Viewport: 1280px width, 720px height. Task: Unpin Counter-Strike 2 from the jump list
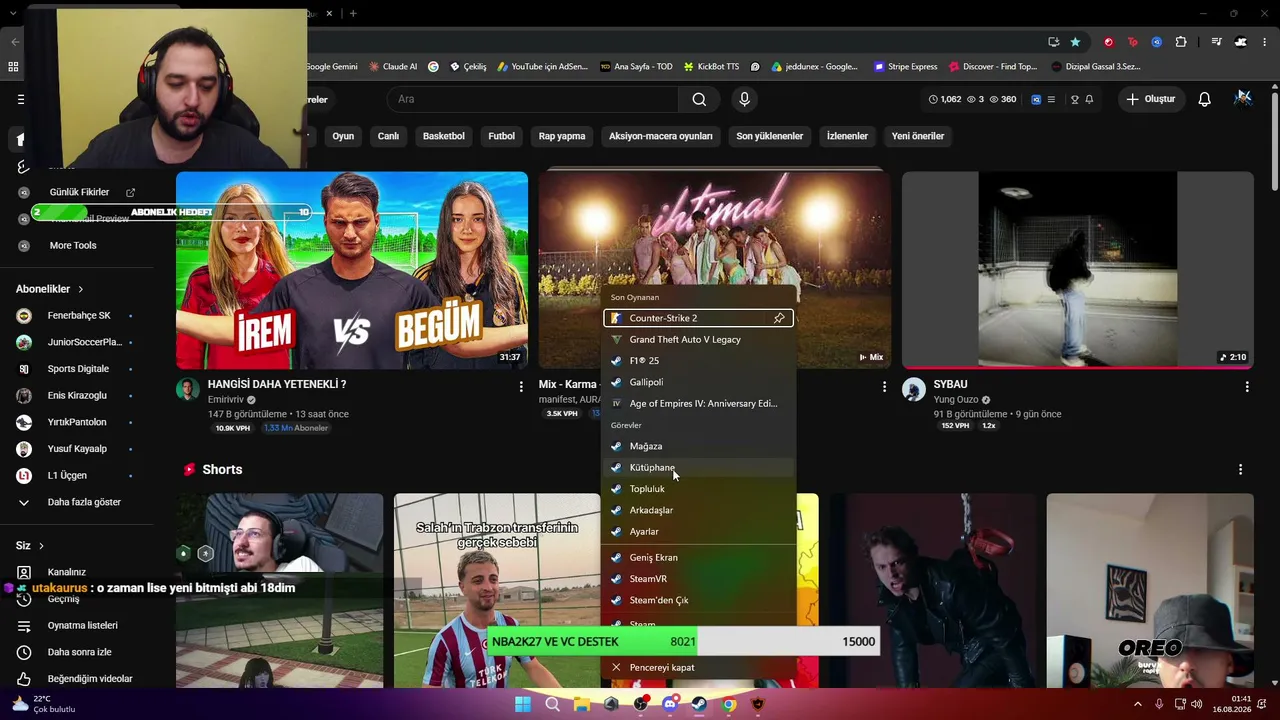(779, 318)
